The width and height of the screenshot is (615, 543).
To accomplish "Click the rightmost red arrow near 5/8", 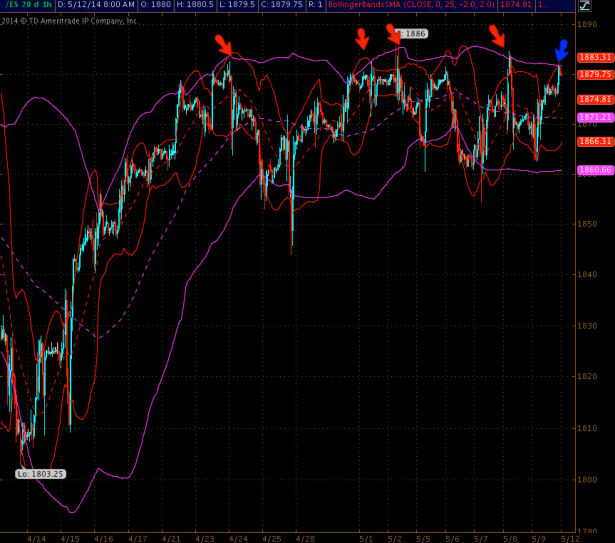I will [498, 37].
